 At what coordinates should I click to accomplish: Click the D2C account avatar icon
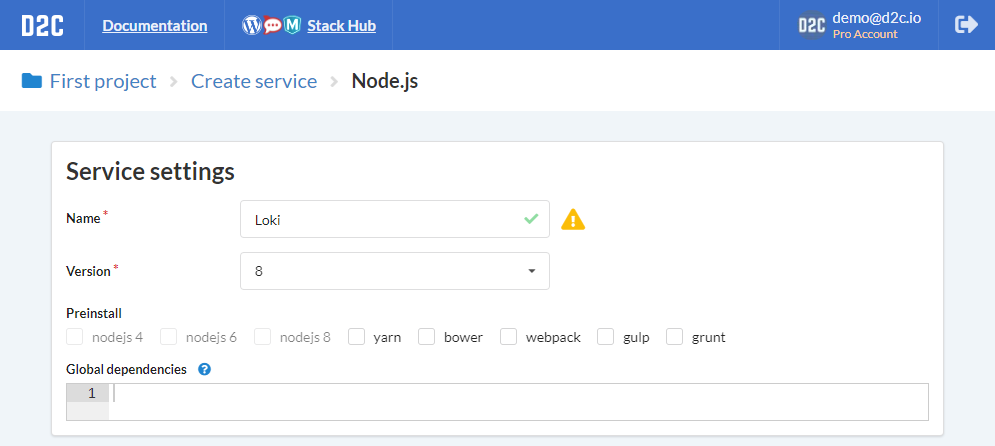coord(812,25)
